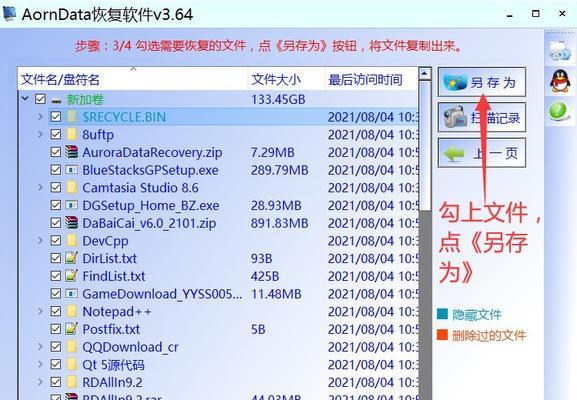Uncheck the AuroraDataRecovery.zip checkbox
Image resolution: width=577 pixels, height=400 pixels.
click(56, 152)
